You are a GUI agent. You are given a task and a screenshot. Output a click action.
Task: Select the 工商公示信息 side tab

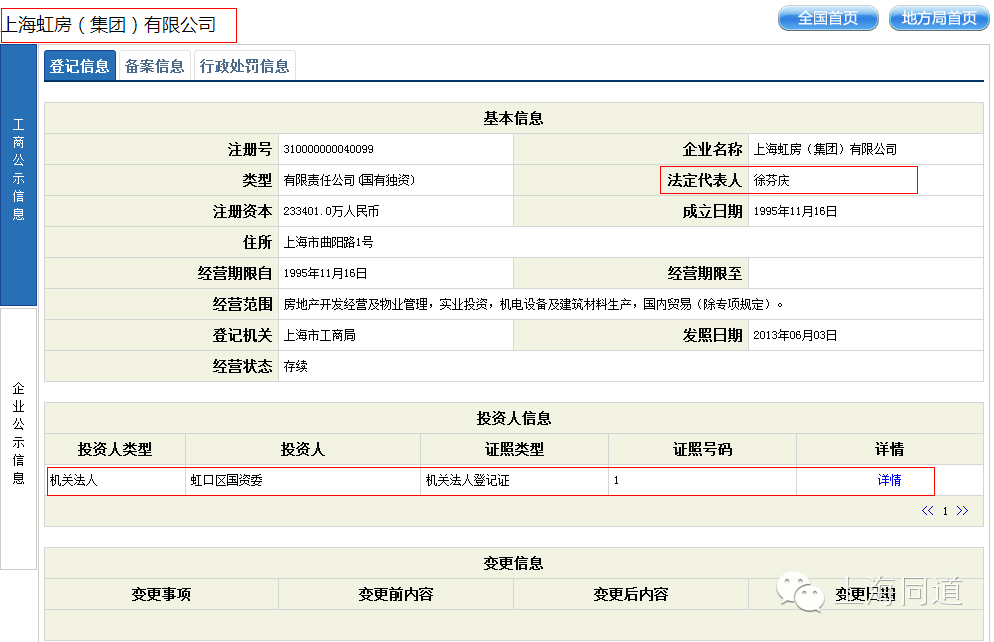(18, 175)
